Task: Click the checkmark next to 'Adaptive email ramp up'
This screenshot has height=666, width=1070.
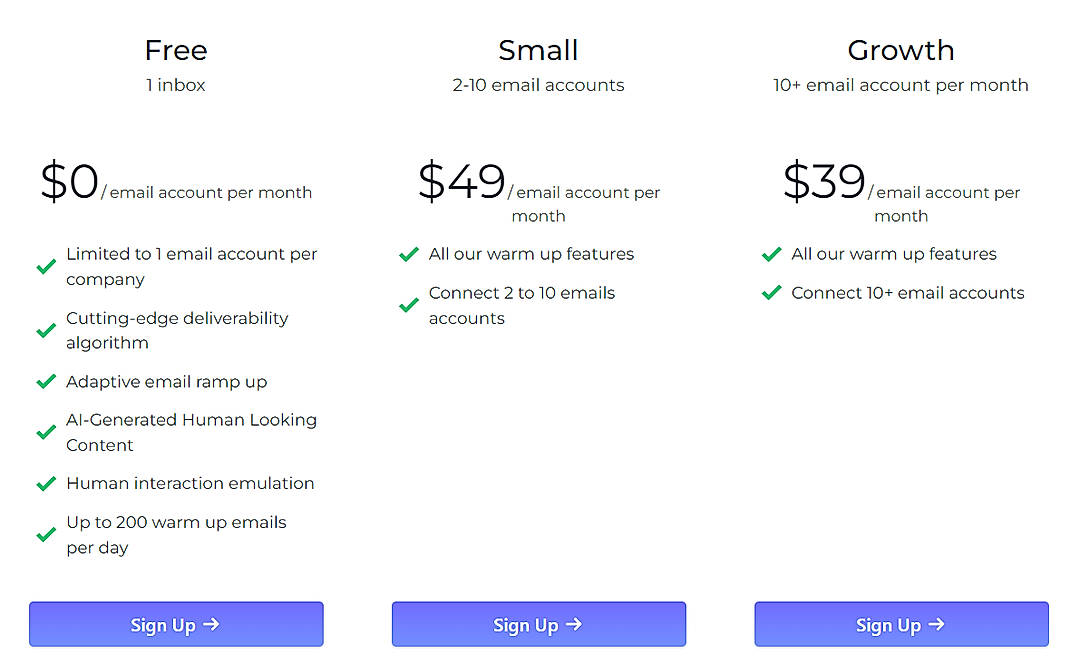Action: 46,382
